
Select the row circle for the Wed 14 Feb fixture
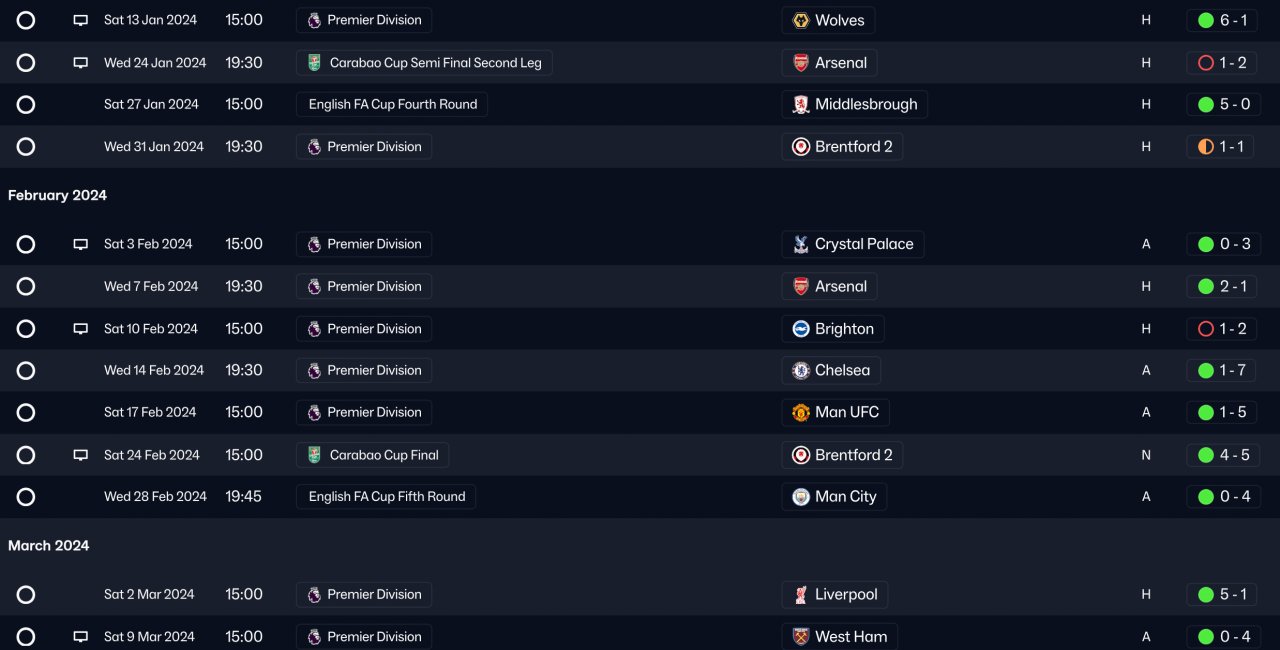(26, 371)
